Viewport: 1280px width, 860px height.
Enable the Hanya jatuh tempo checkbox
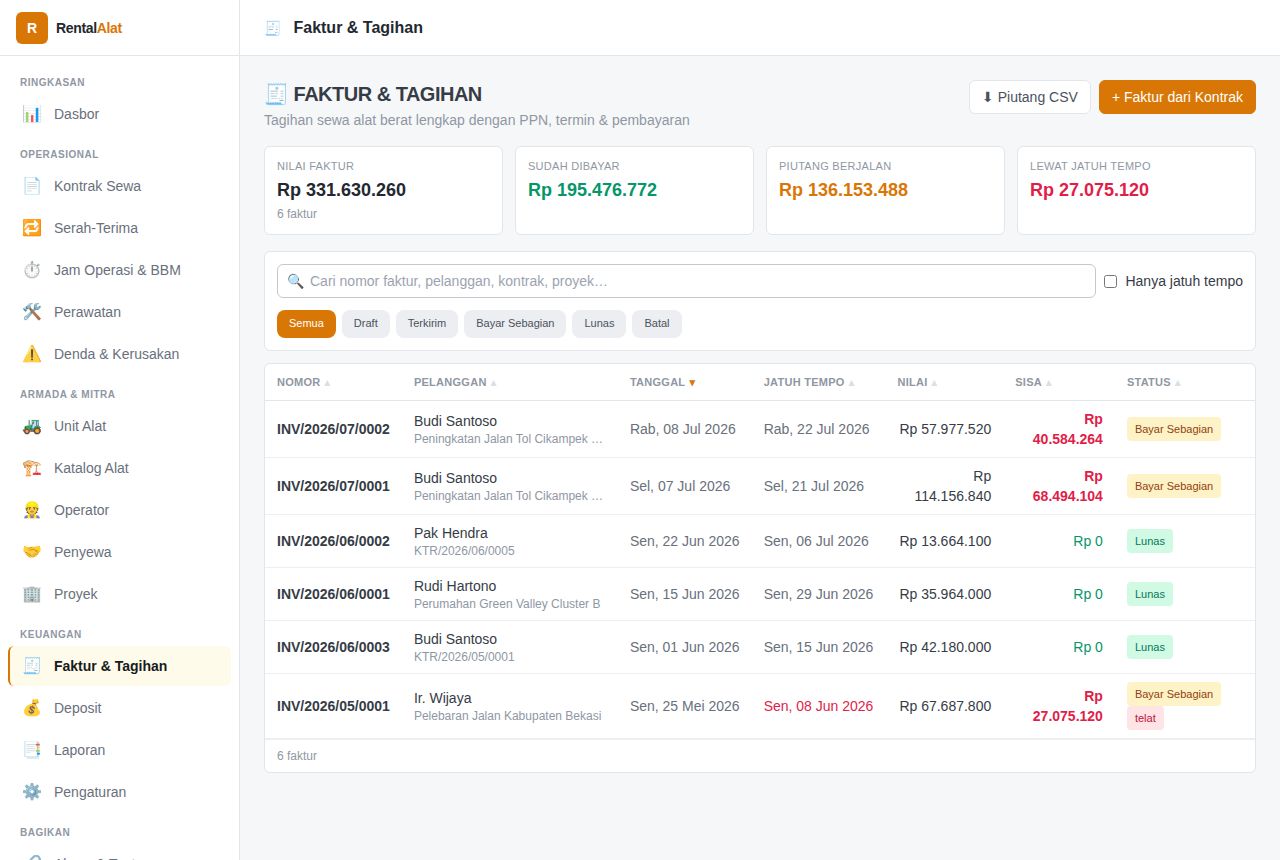click(x=1110, y=281)
